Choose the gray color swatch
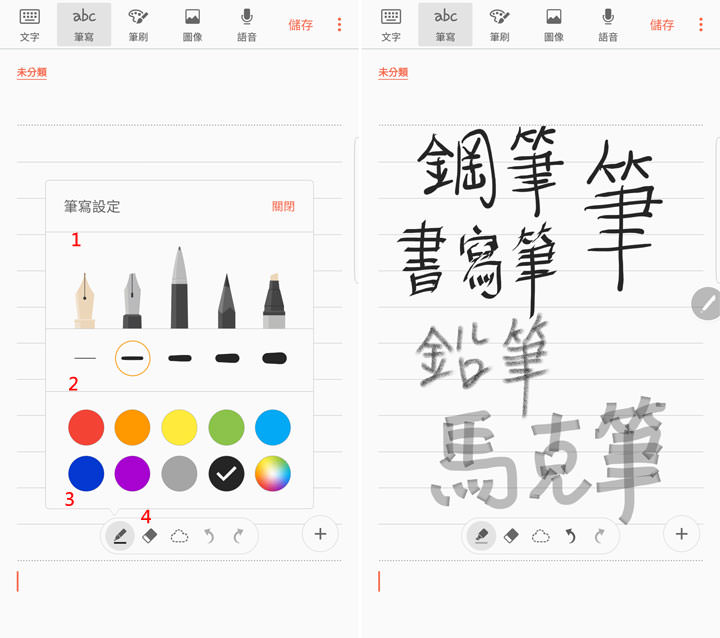 click(180, 474)
